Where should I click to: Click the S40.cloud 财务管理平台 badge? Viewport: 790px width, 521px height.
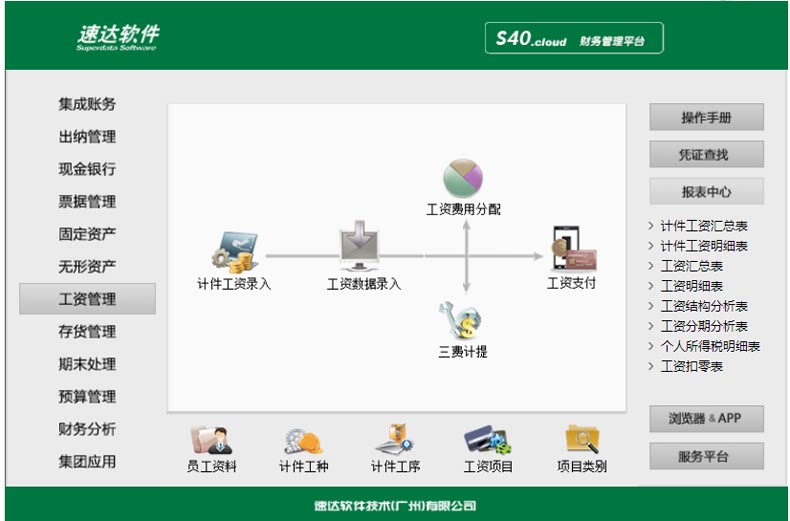click(574, 38)
